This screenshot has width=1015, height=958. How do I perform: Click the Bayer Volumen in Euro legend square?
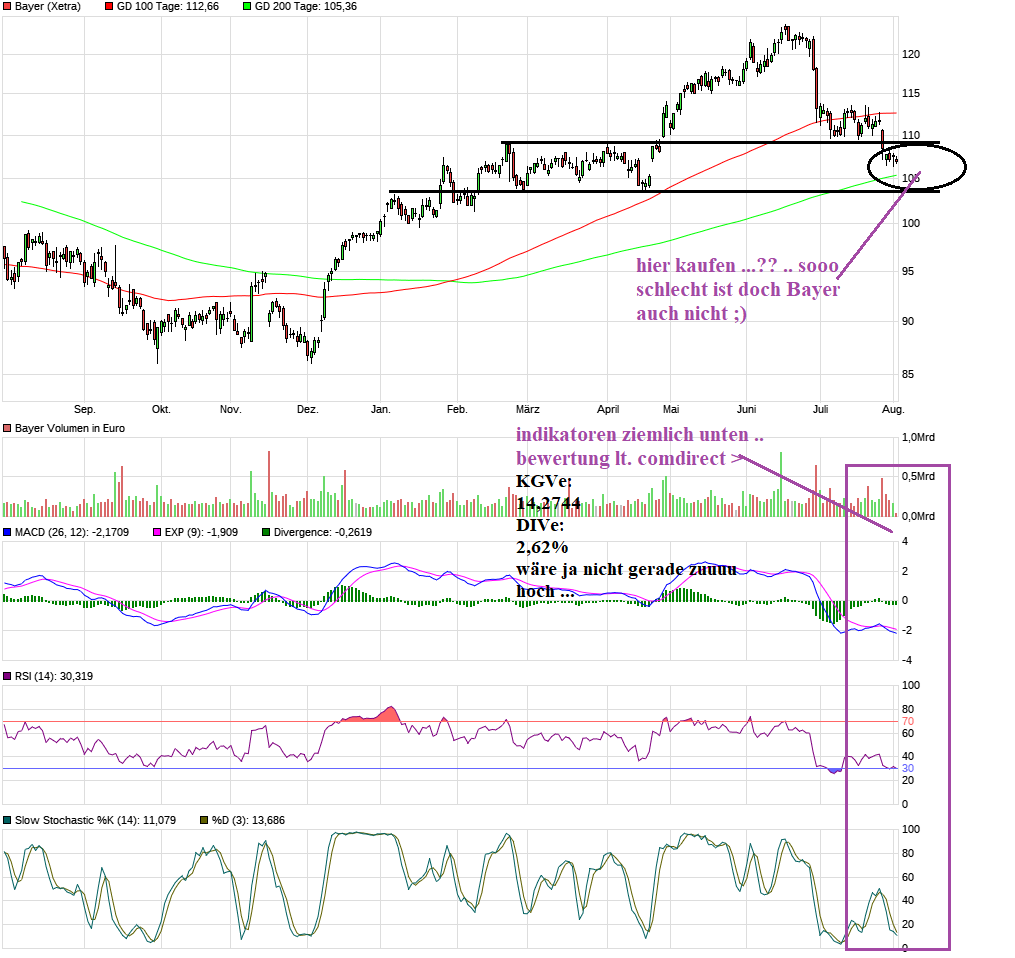(7, 427)
